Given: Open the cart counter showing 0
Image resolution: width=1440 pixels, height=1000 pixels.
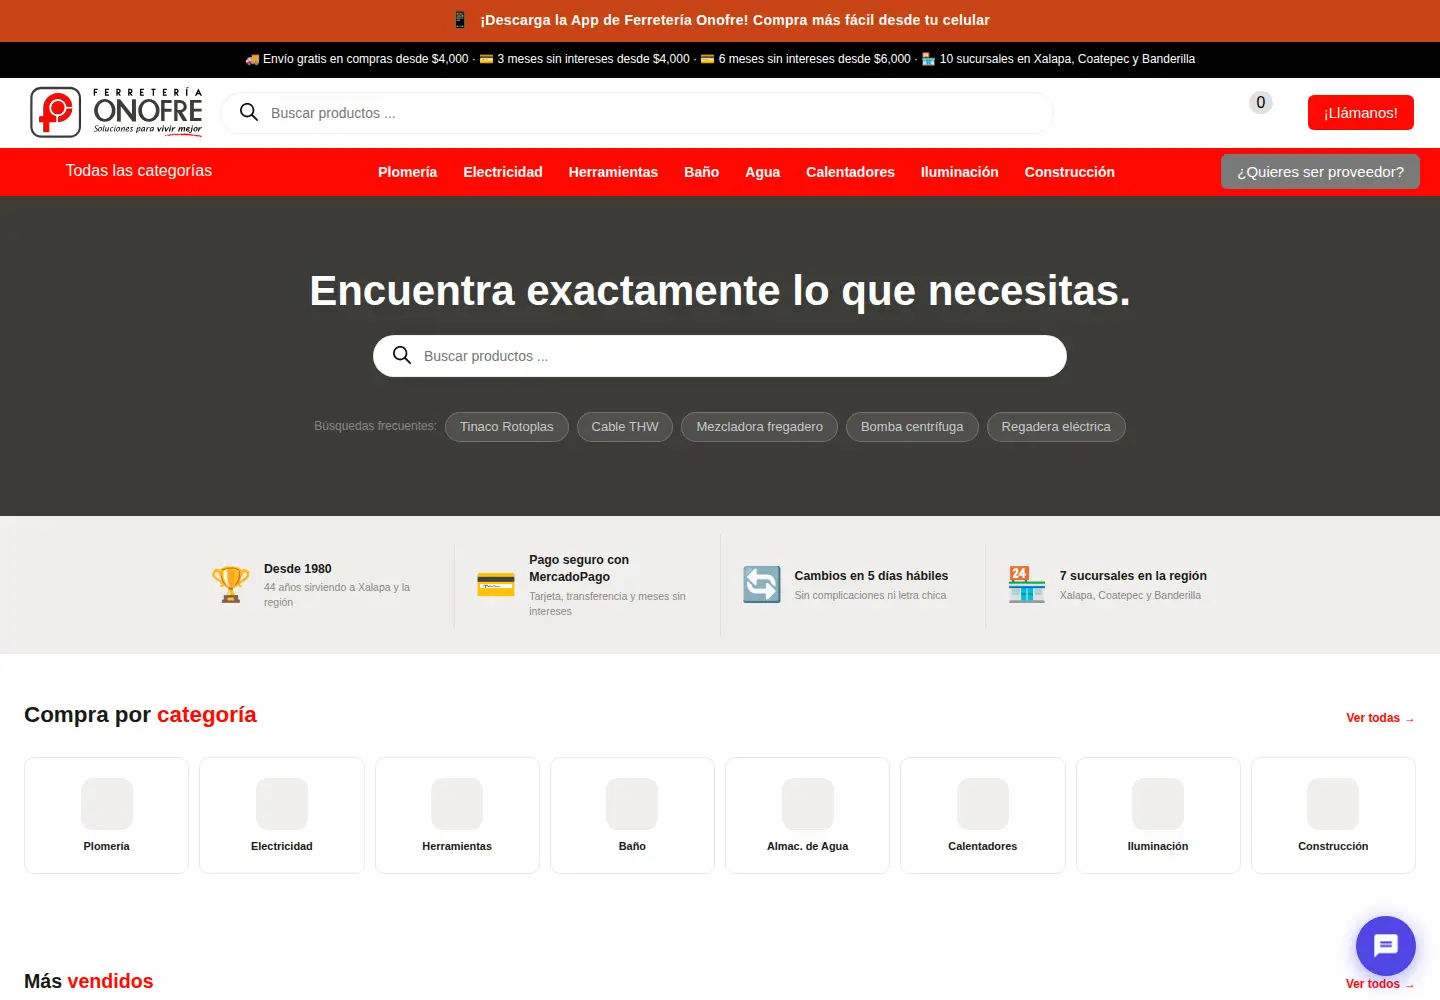Looking at the screenshot, I should tap(1260, 102).
